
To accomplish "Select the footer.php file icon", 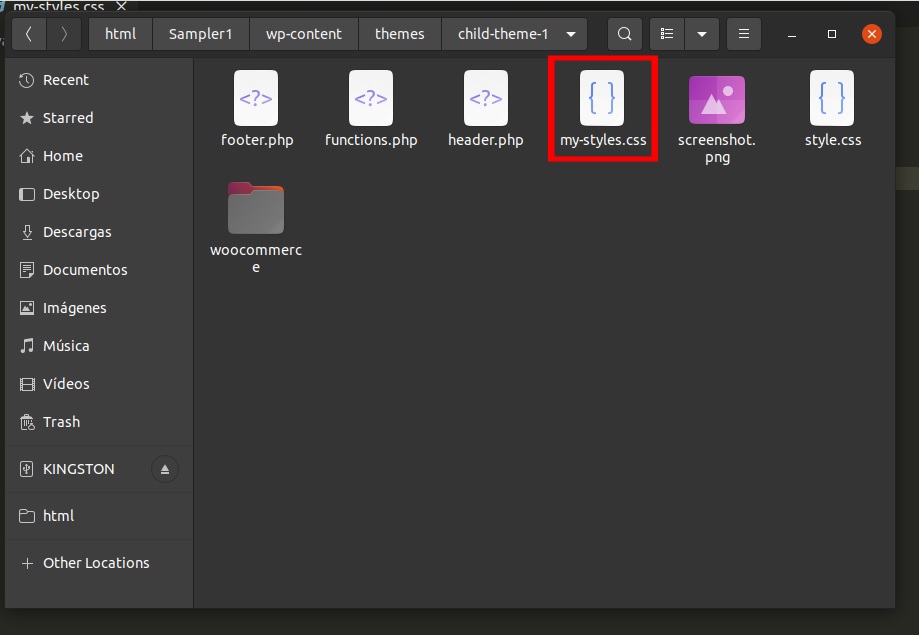I will [x=256, y=98].
